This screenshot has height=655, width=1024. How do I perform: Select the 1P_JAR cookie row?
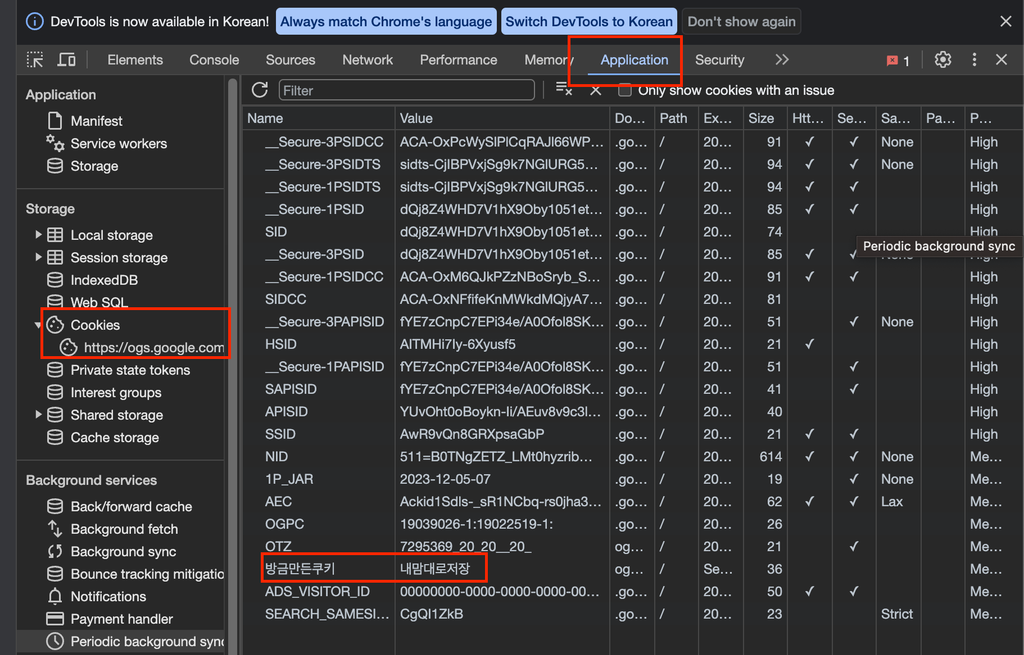(x=632, y=479)
